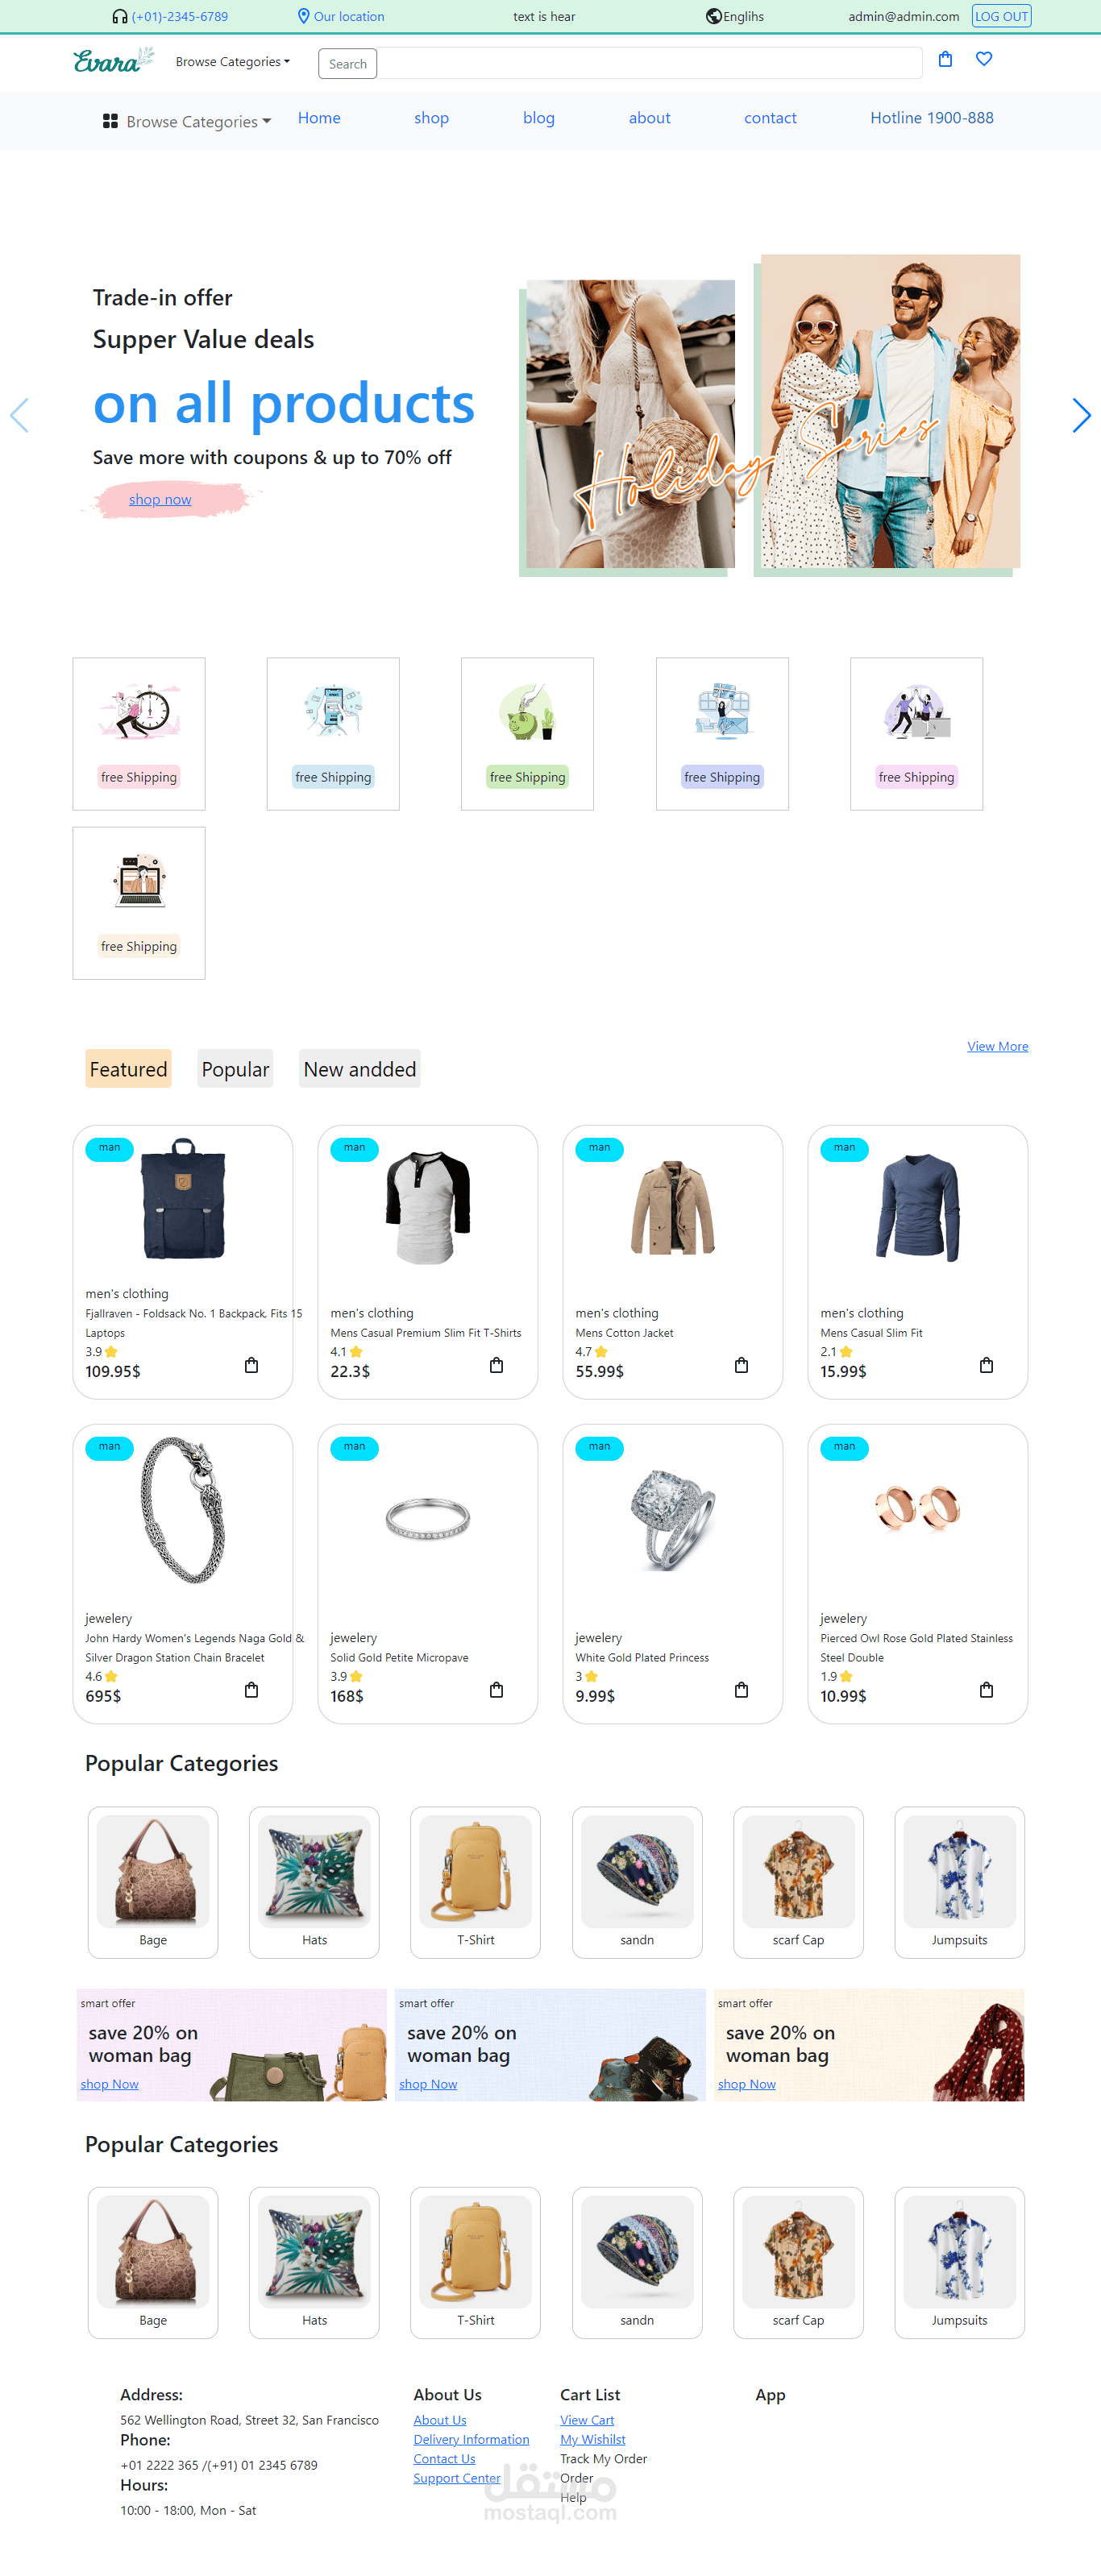Screen dimensions: 1101x2576
Task: Open the blog menu item
Action: pyautogui.click(x=538, y=118)
